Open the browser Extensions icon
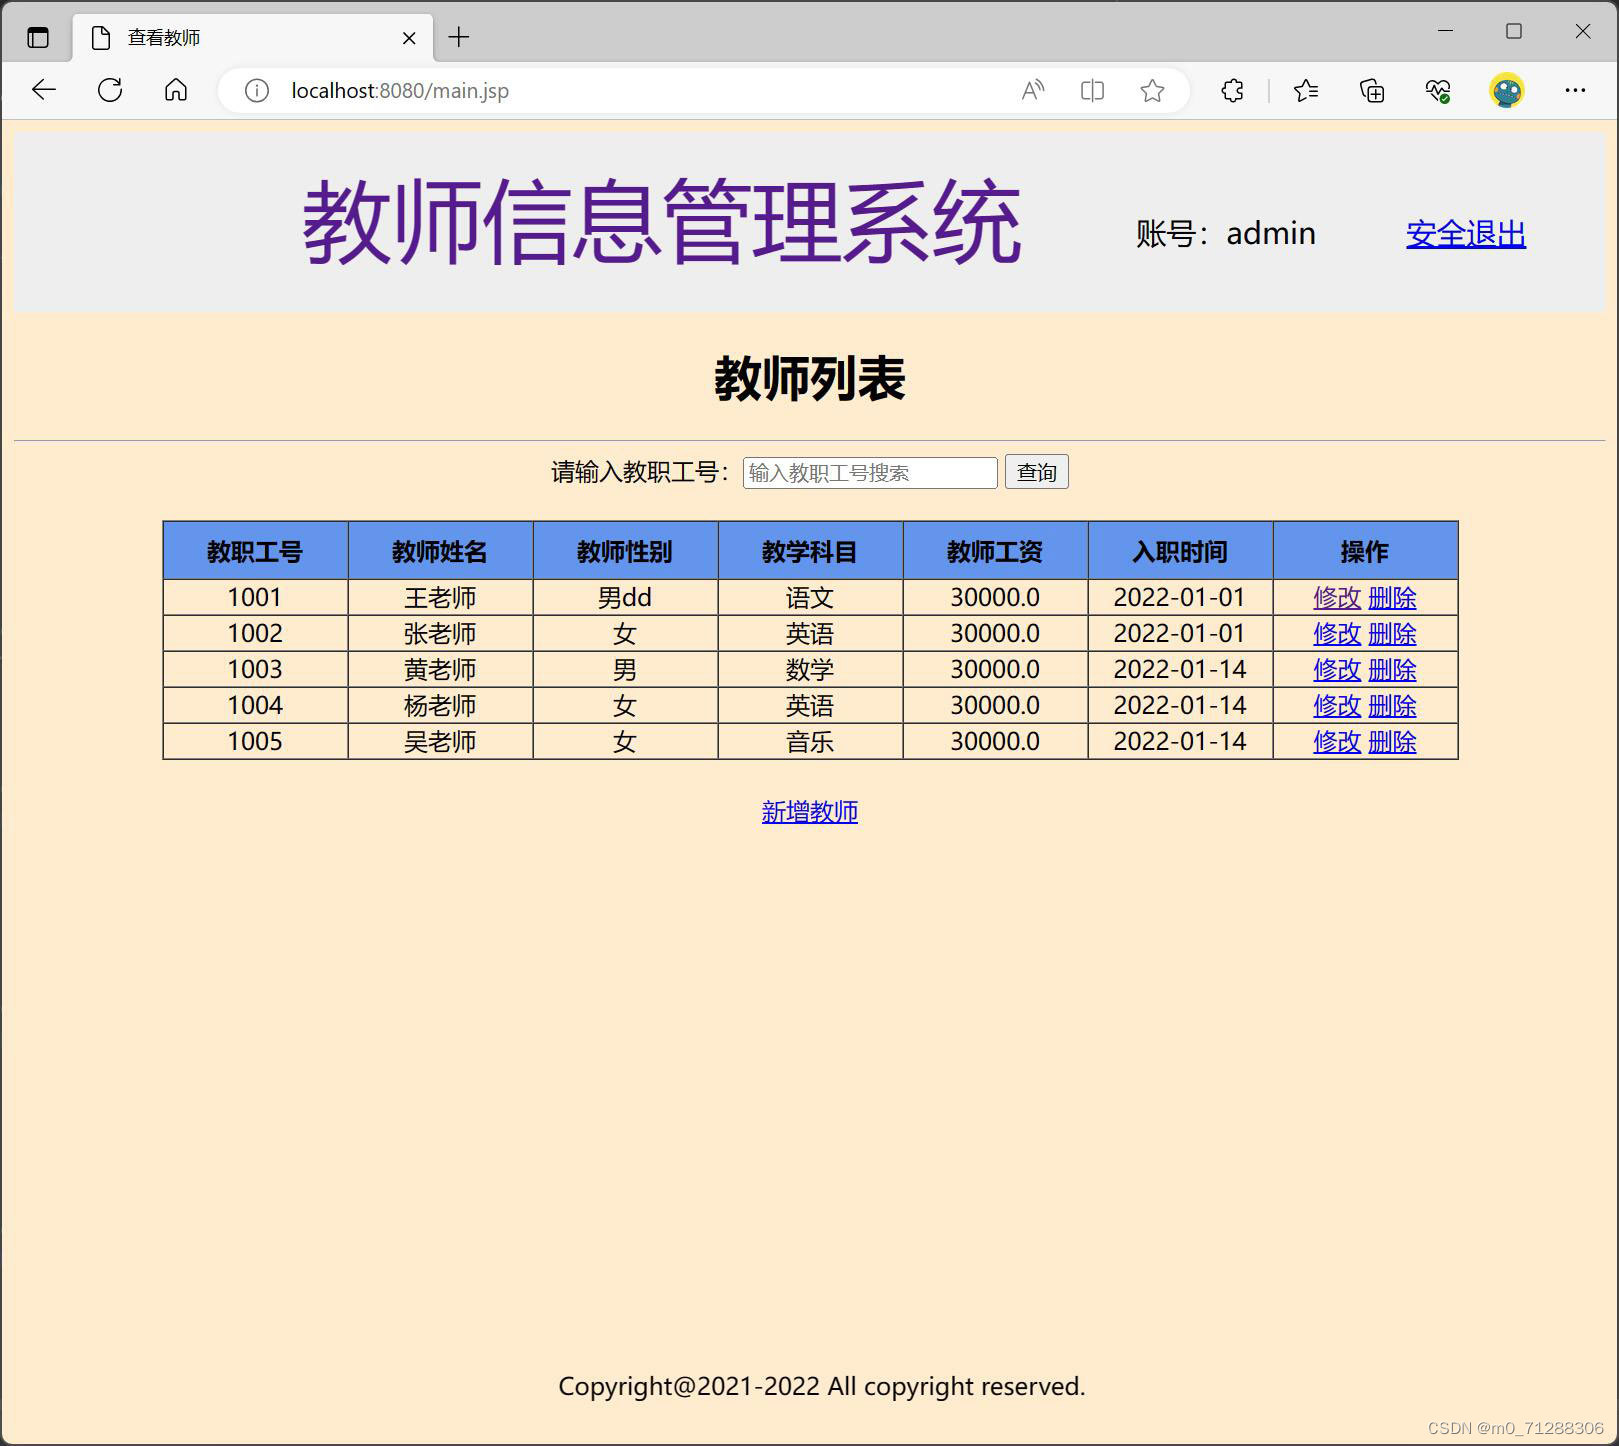 pos(1232,90)
